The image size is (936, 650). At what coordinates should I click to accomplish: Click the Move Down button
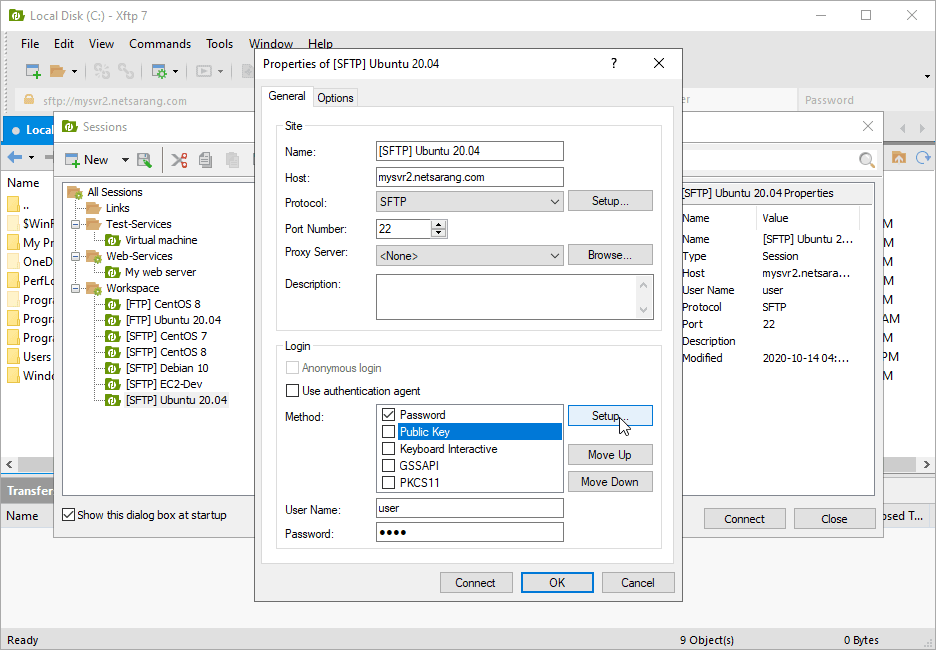coord(610,482)
